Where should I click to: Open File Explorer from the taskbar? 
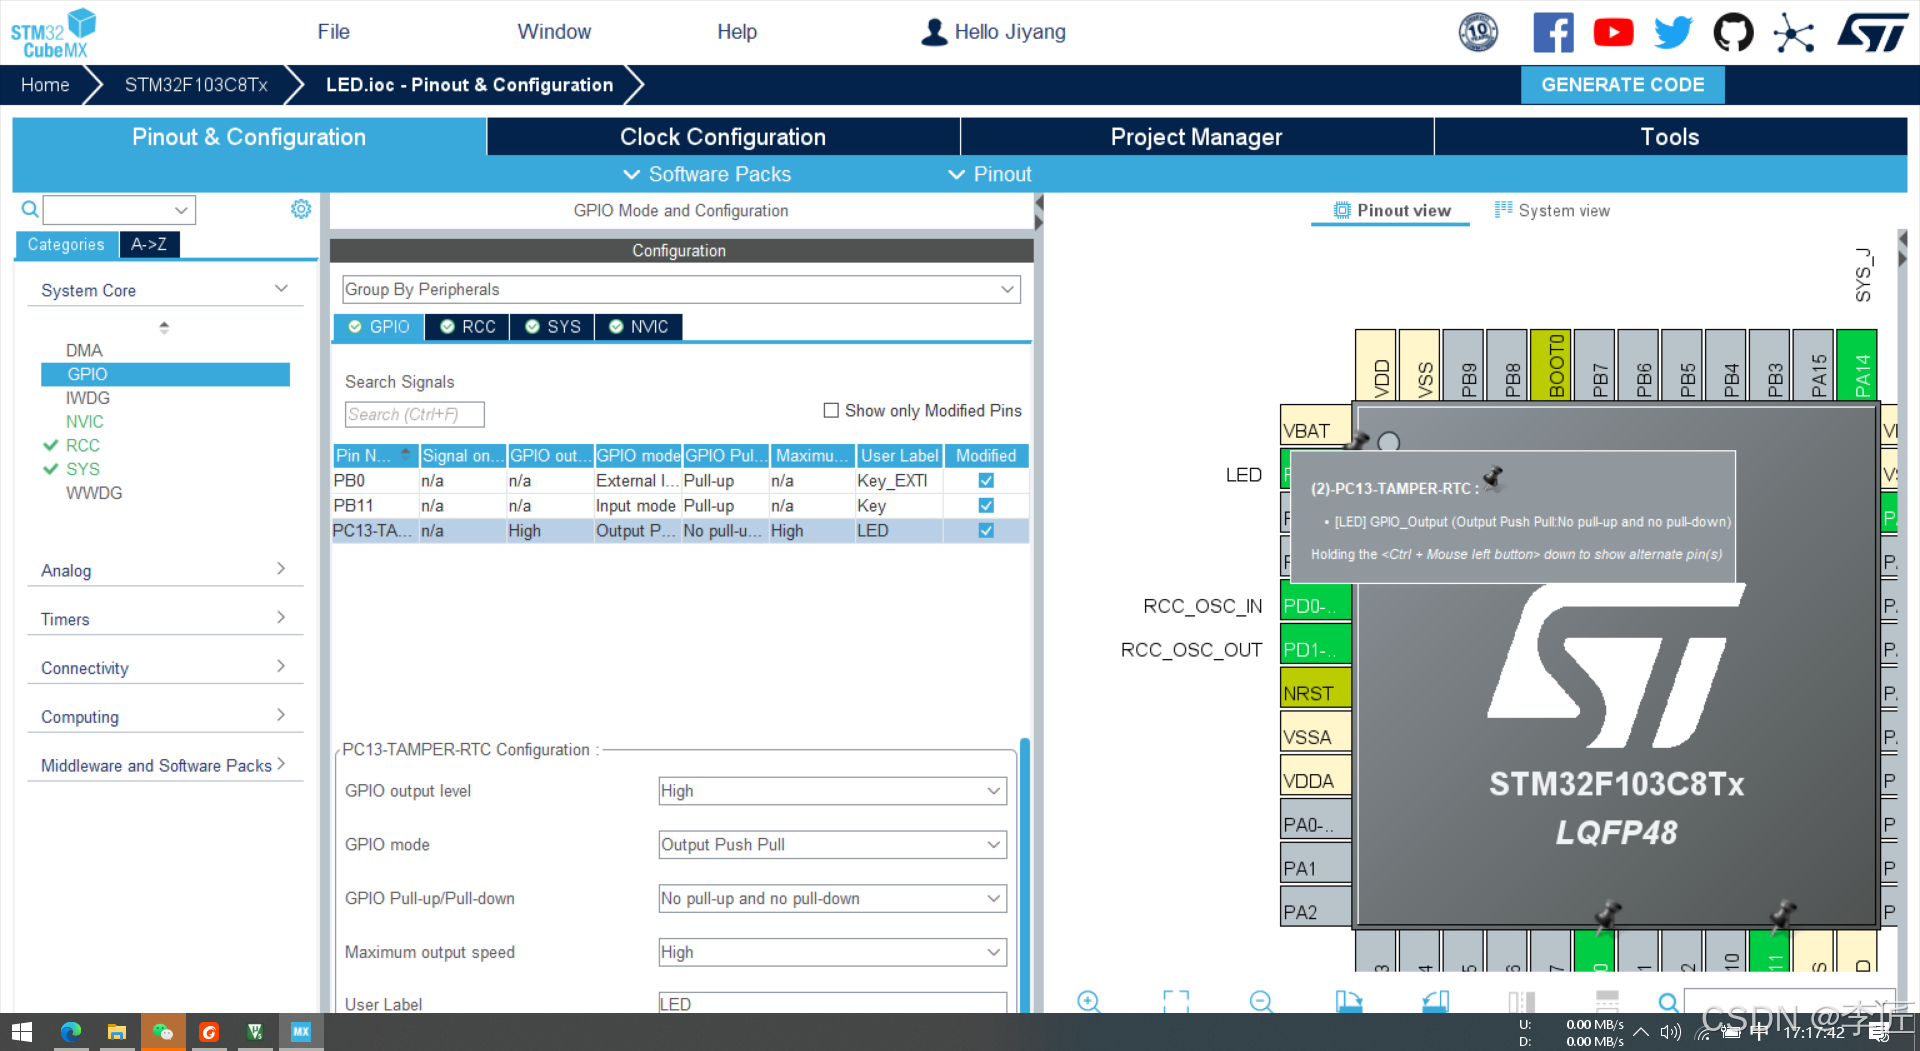[117, 1032]
